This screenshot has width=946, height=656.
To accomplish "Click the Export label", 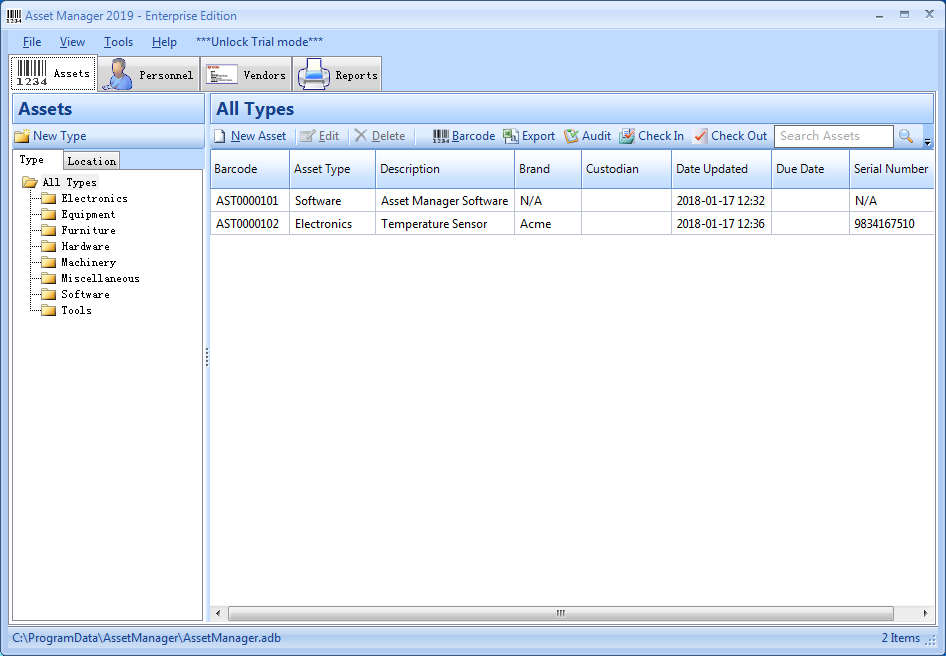I will [538, 136].
